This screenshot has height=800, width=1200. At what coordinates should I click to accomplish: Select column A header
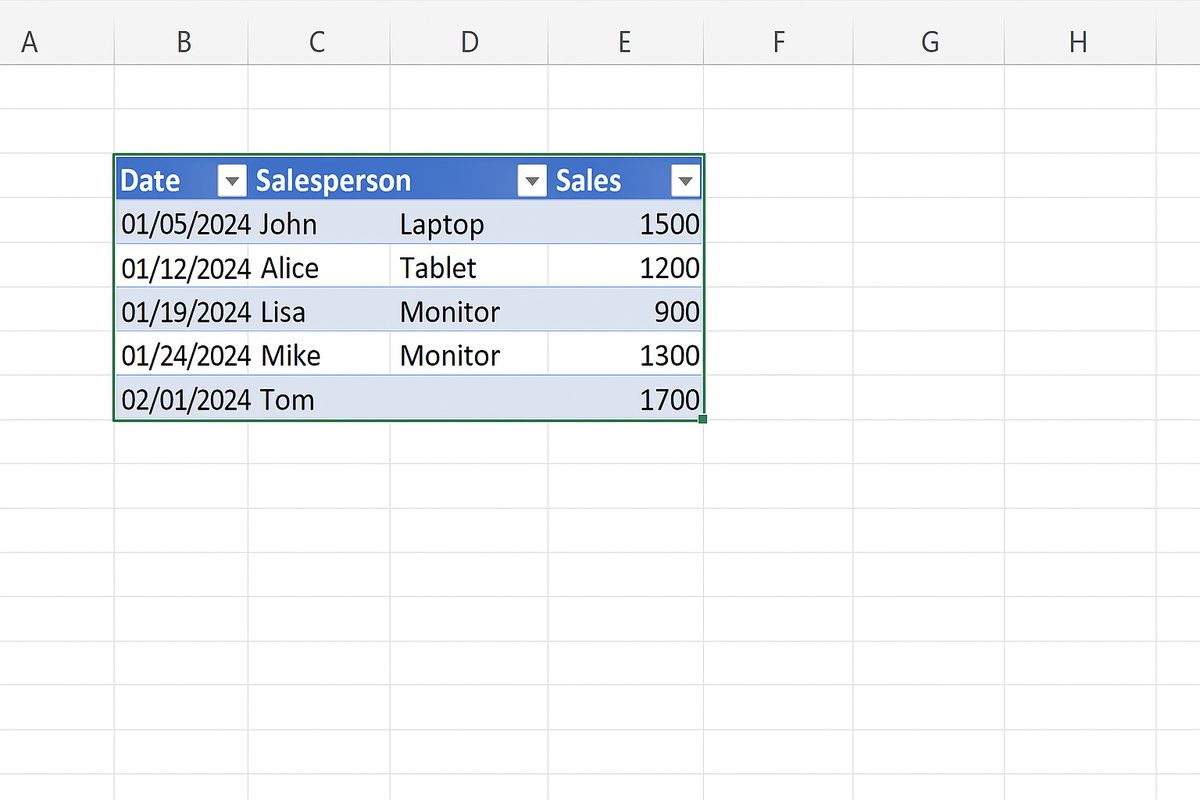click(x=57, y=42)
